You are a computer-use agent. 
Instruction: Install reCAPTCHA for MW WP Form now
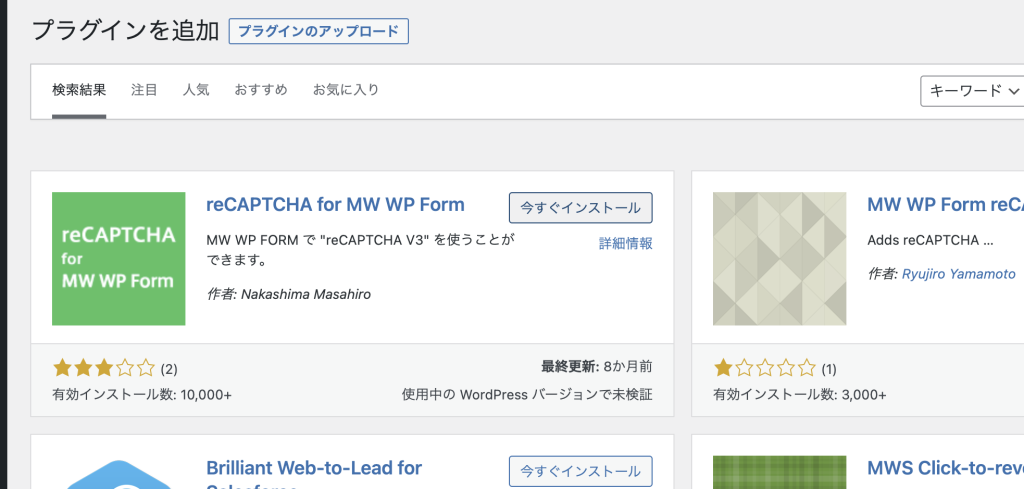pyautogui.click(x=581, y=208)
